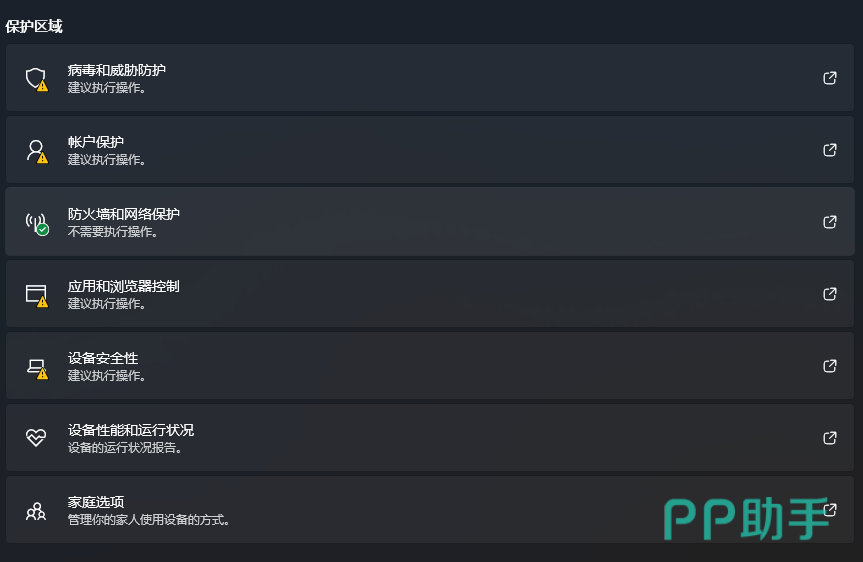Open external link icon for 设备性能和运行状况

[829, 438]
